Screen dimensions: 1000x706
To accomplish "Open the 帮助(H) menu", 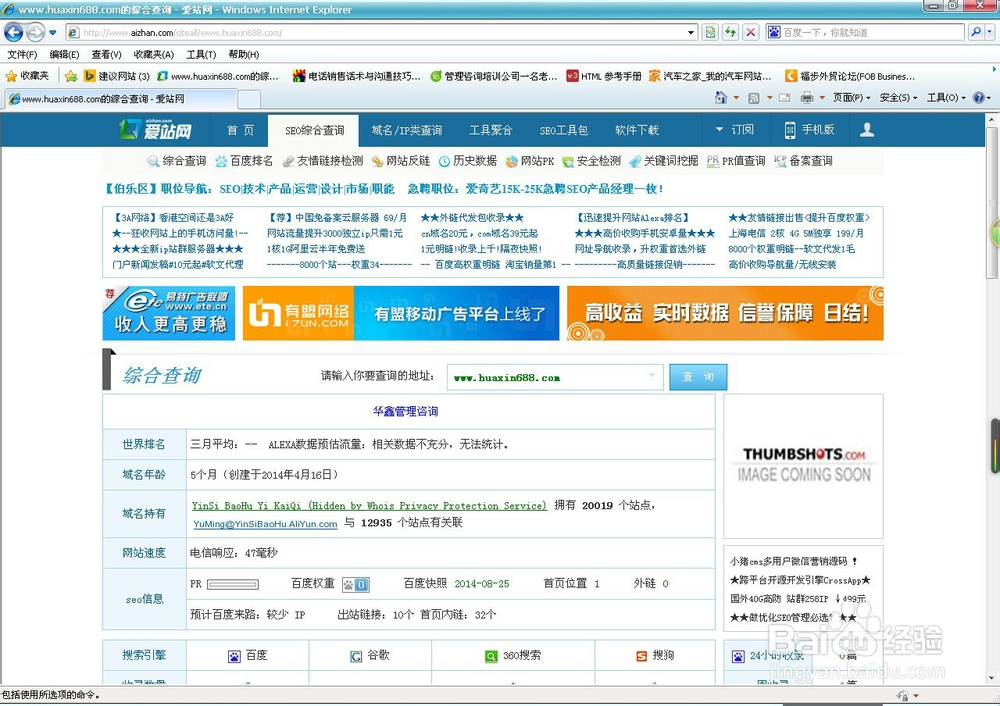I will 244,55.
